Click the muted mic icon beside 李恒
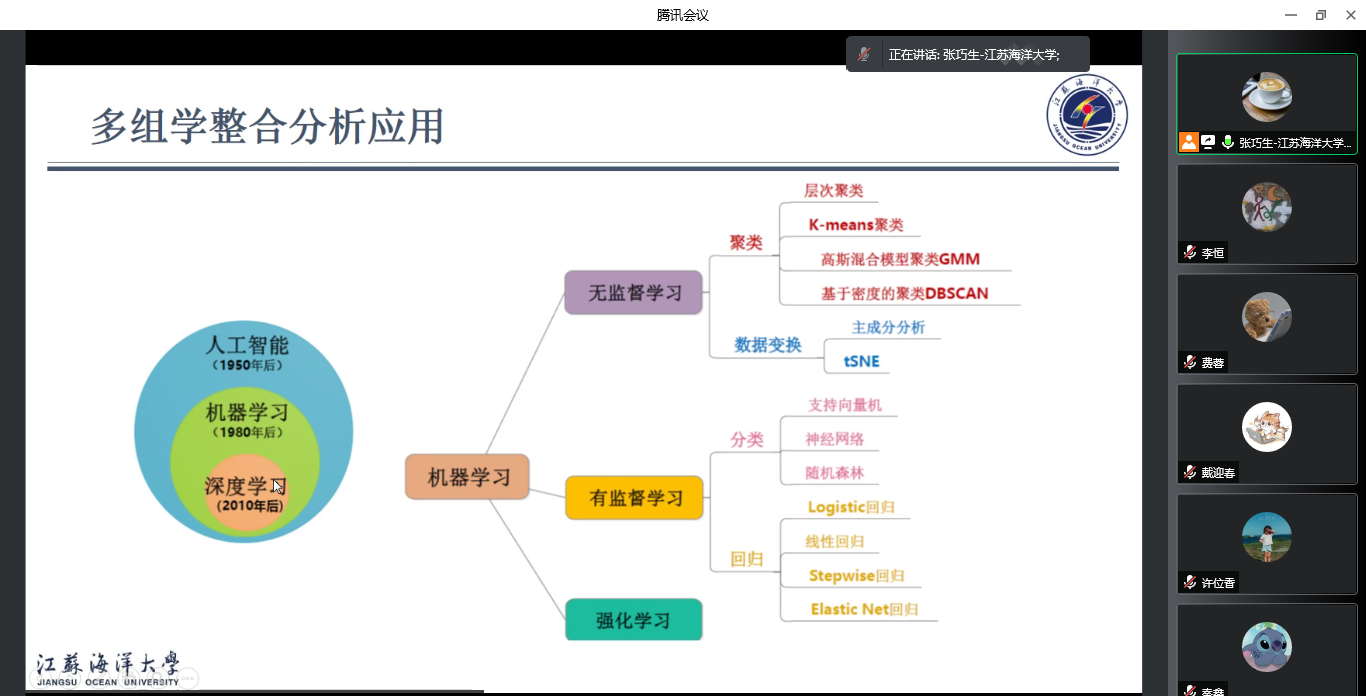The image size is (1366, 696). 1190,253
